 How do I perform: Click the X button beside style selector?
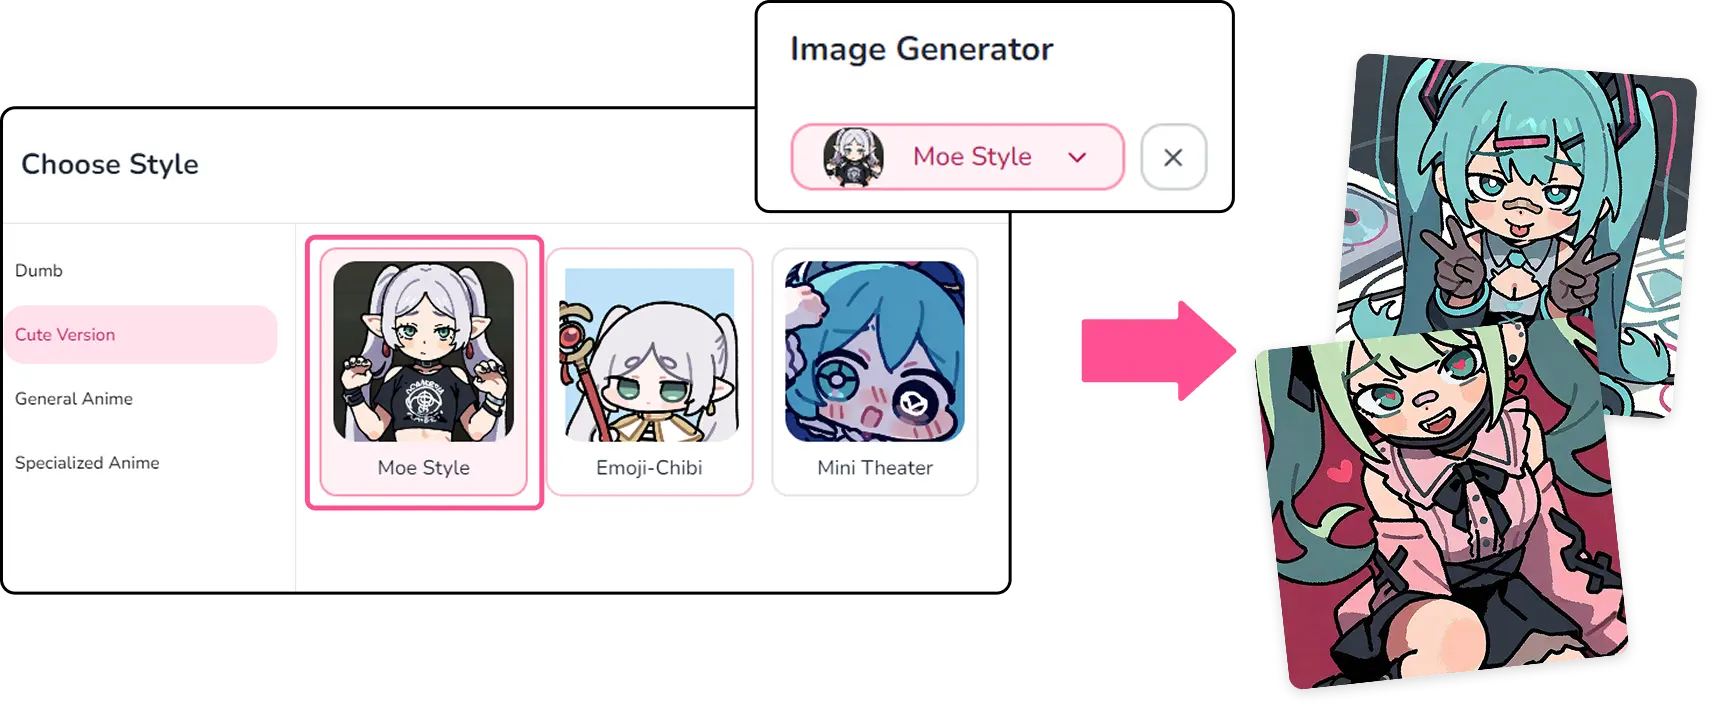click(x=1173, y=157)
